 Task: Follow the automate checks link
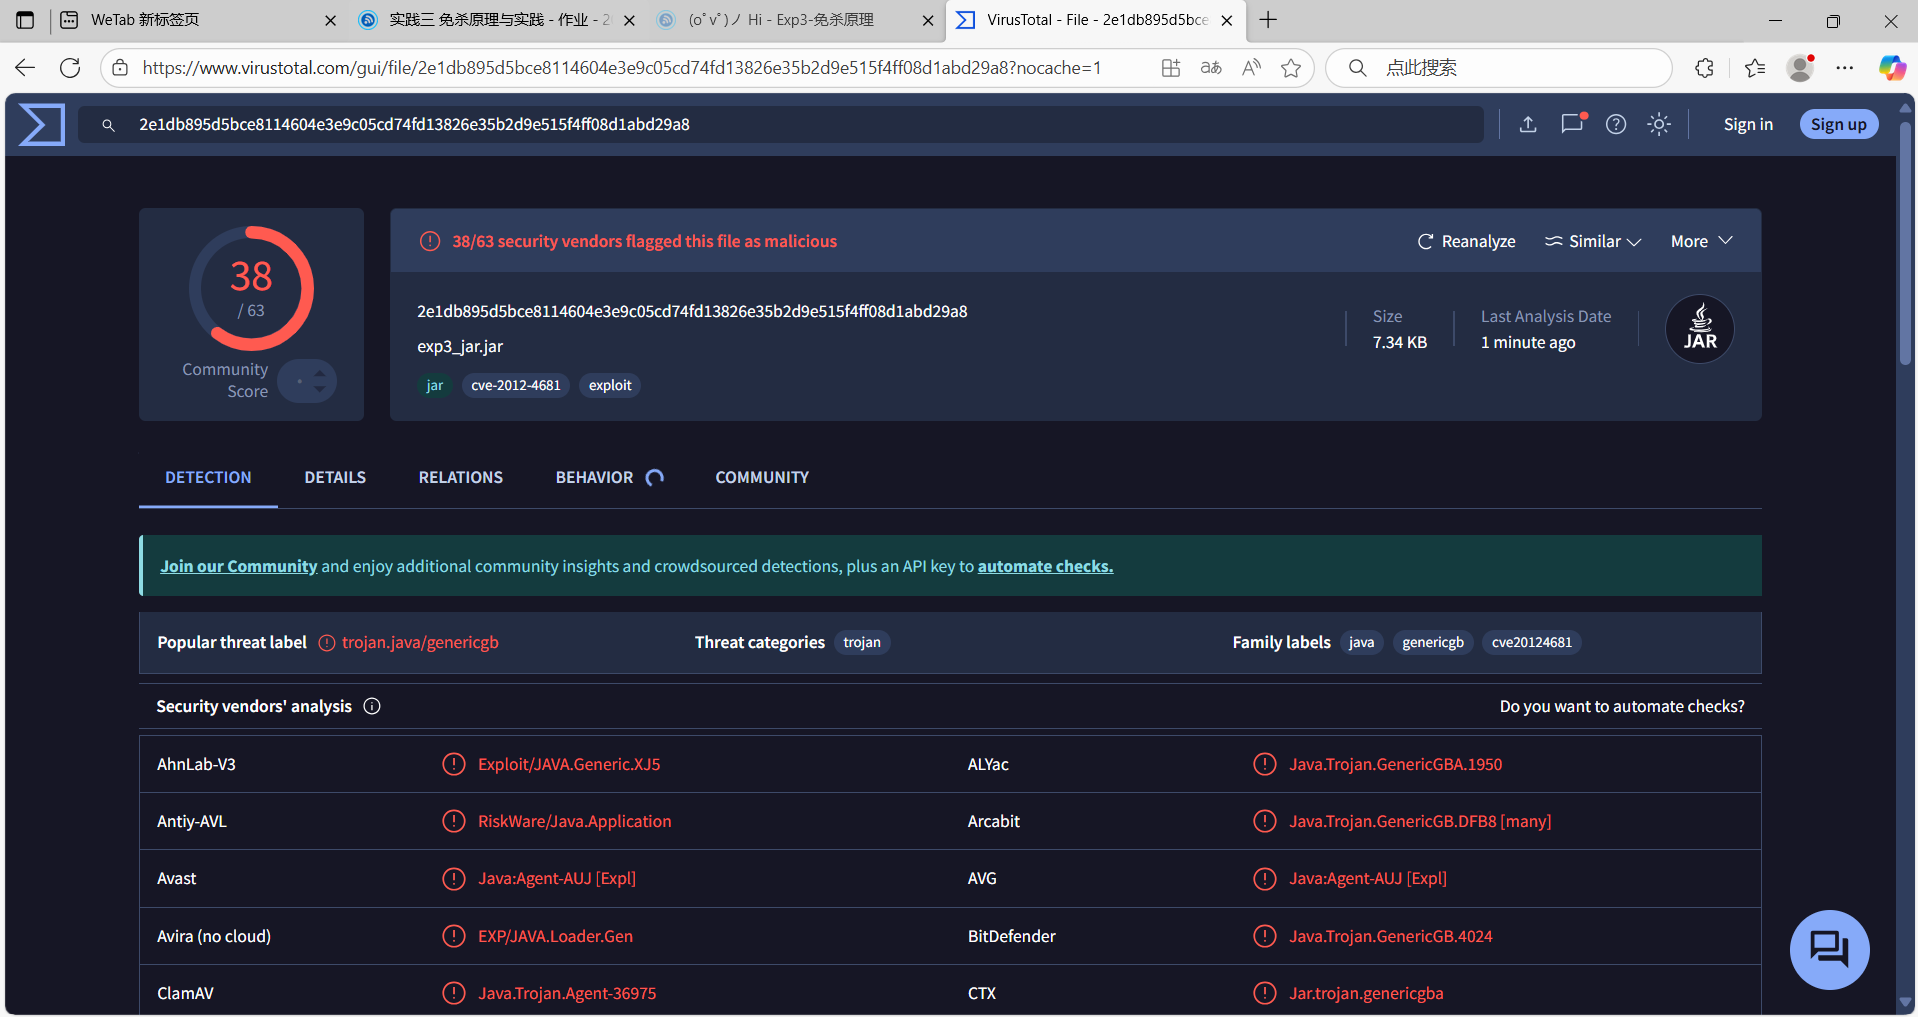[1045, 566]
